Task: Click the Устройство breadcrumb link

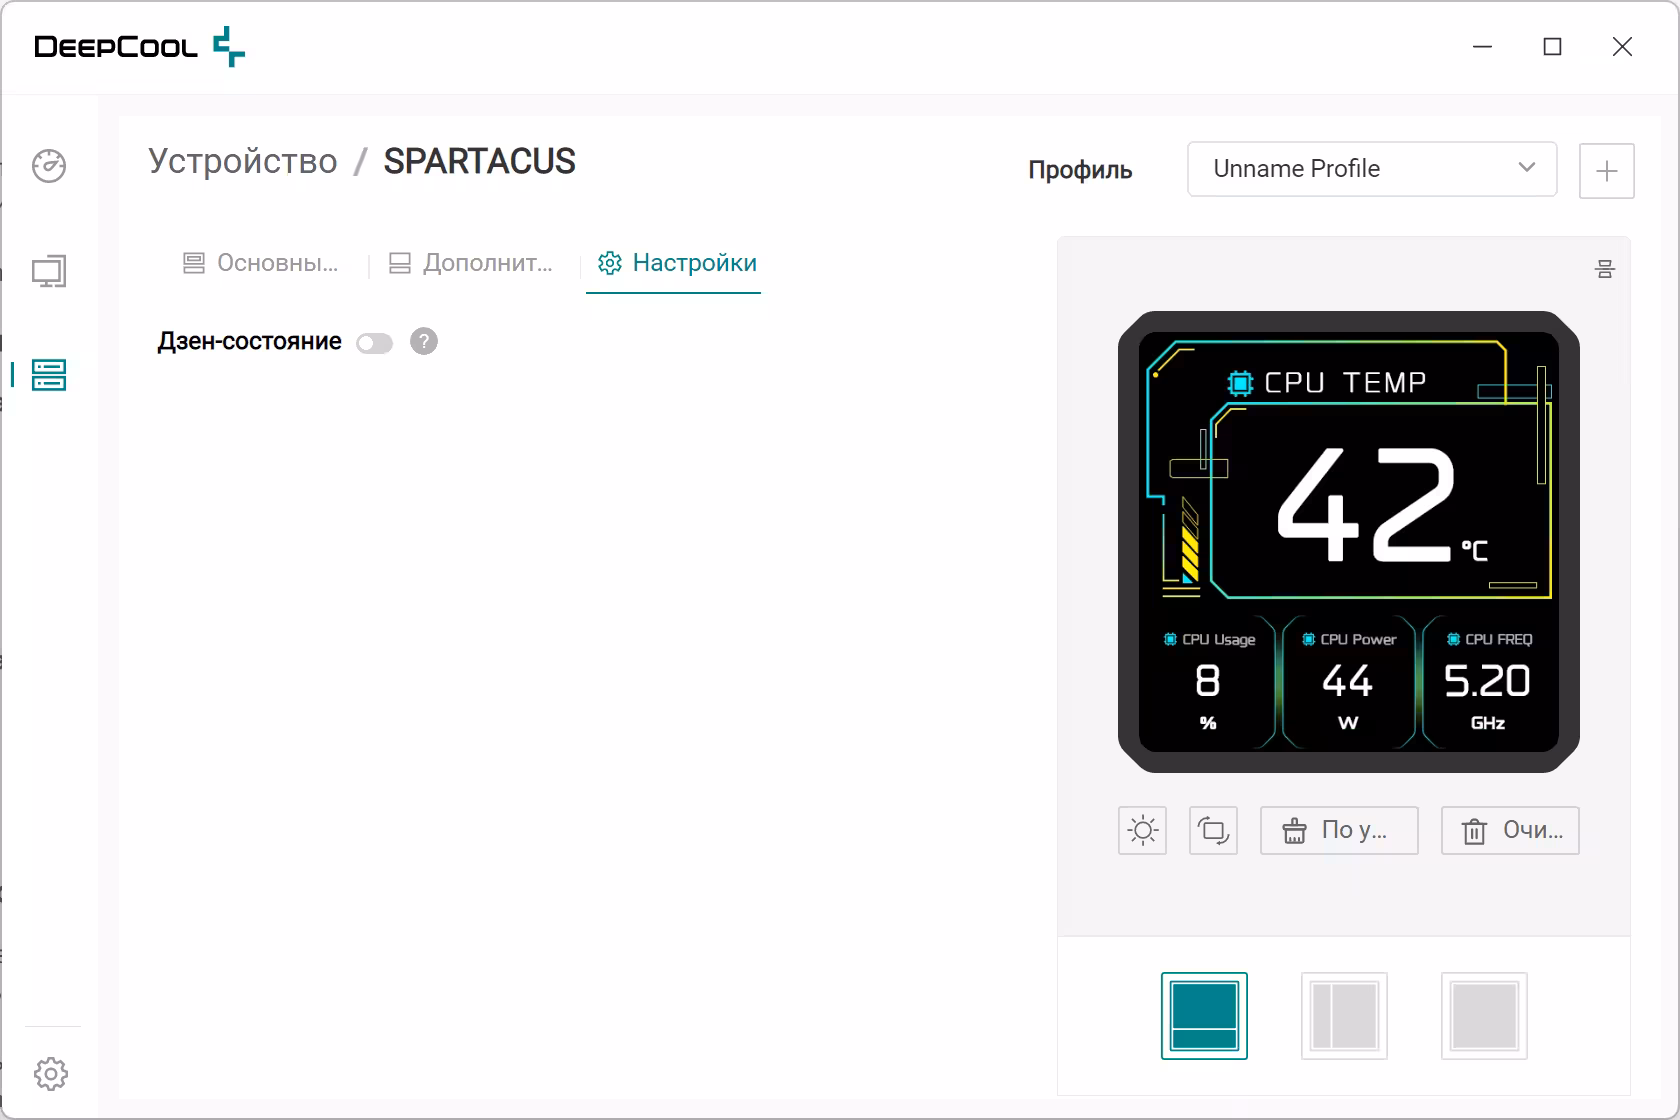Action: tap(243, 161)
